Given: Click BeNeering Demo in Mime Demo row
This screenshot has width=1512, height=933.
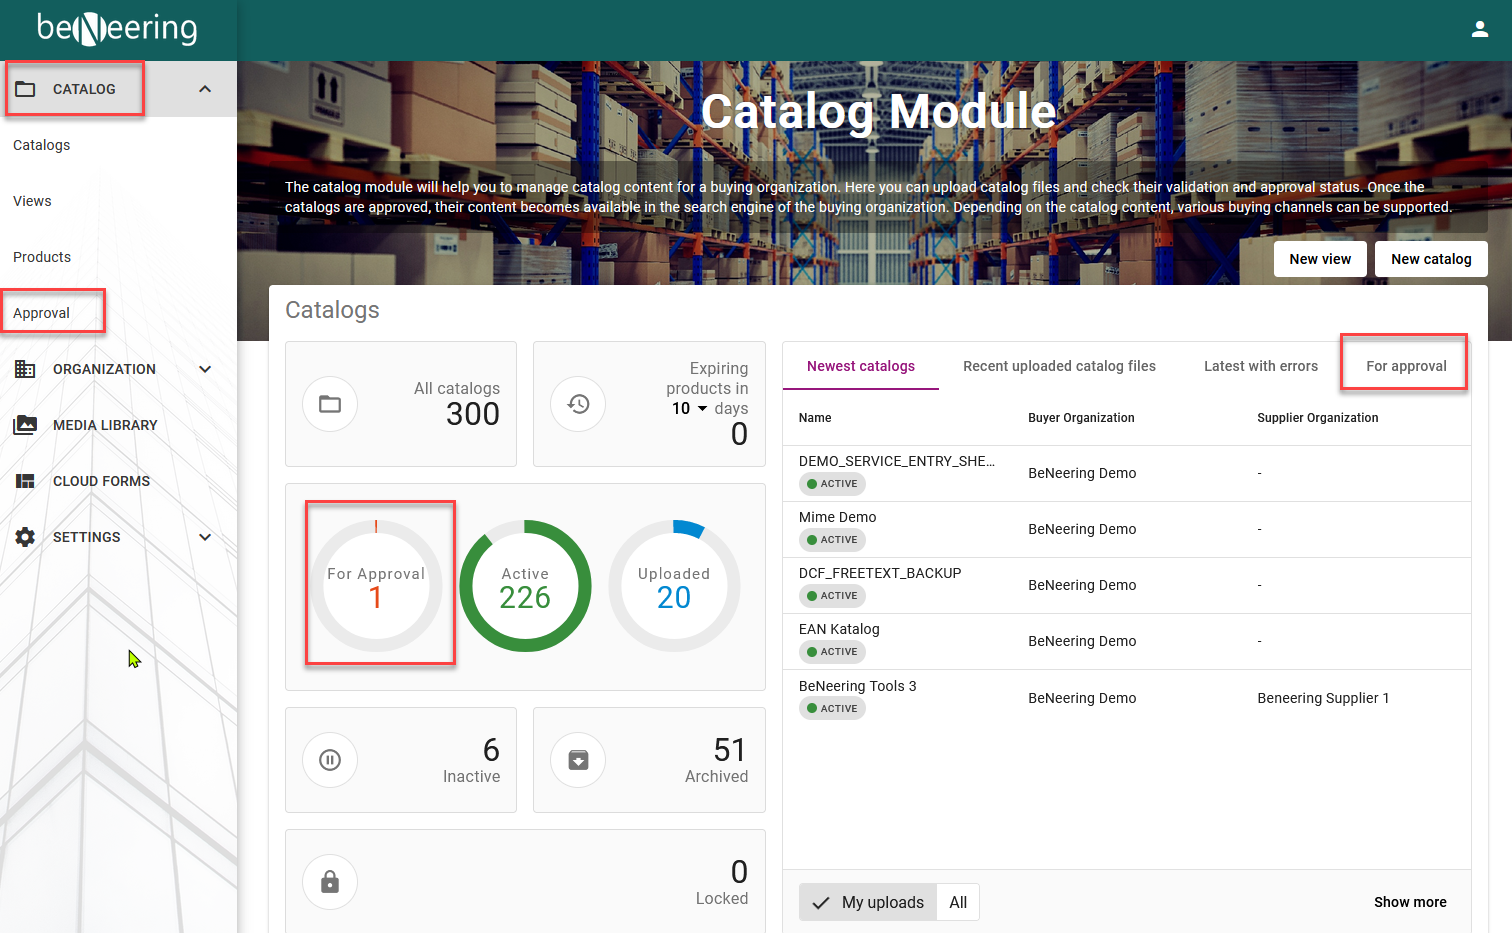Looking at the screenshot, I should (x=1082, y=529).
